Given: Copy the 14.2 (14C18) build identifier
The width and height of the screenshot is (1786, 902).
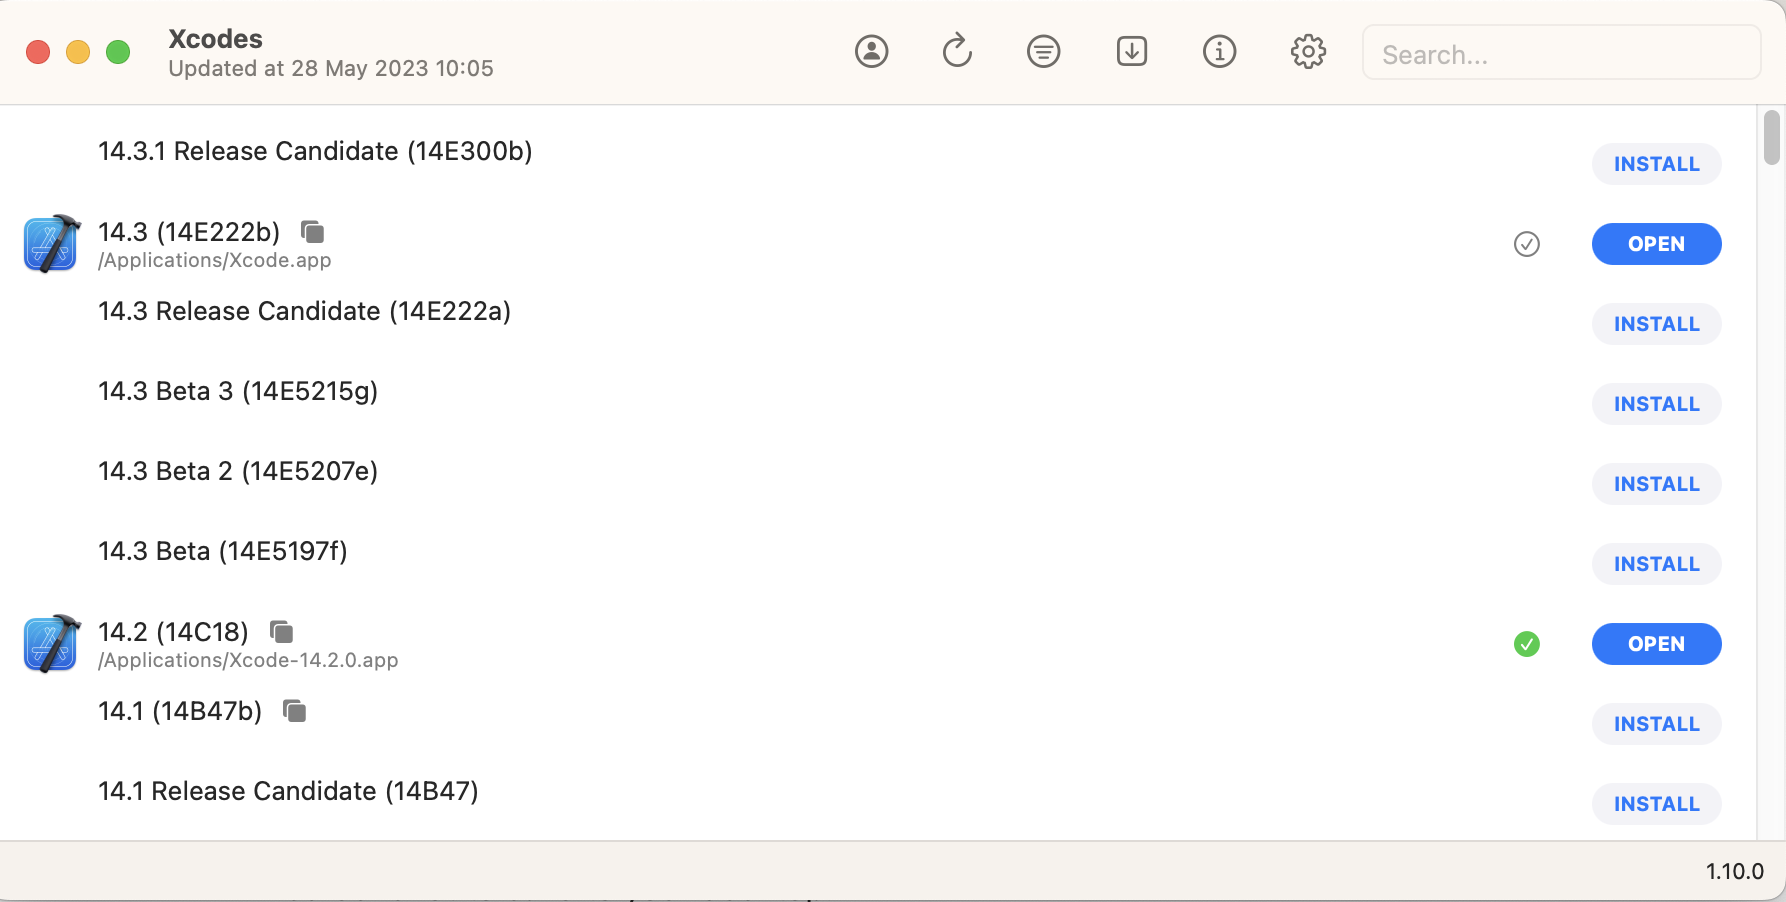Looking at the screenshot, I should click(x=282, y=632).
